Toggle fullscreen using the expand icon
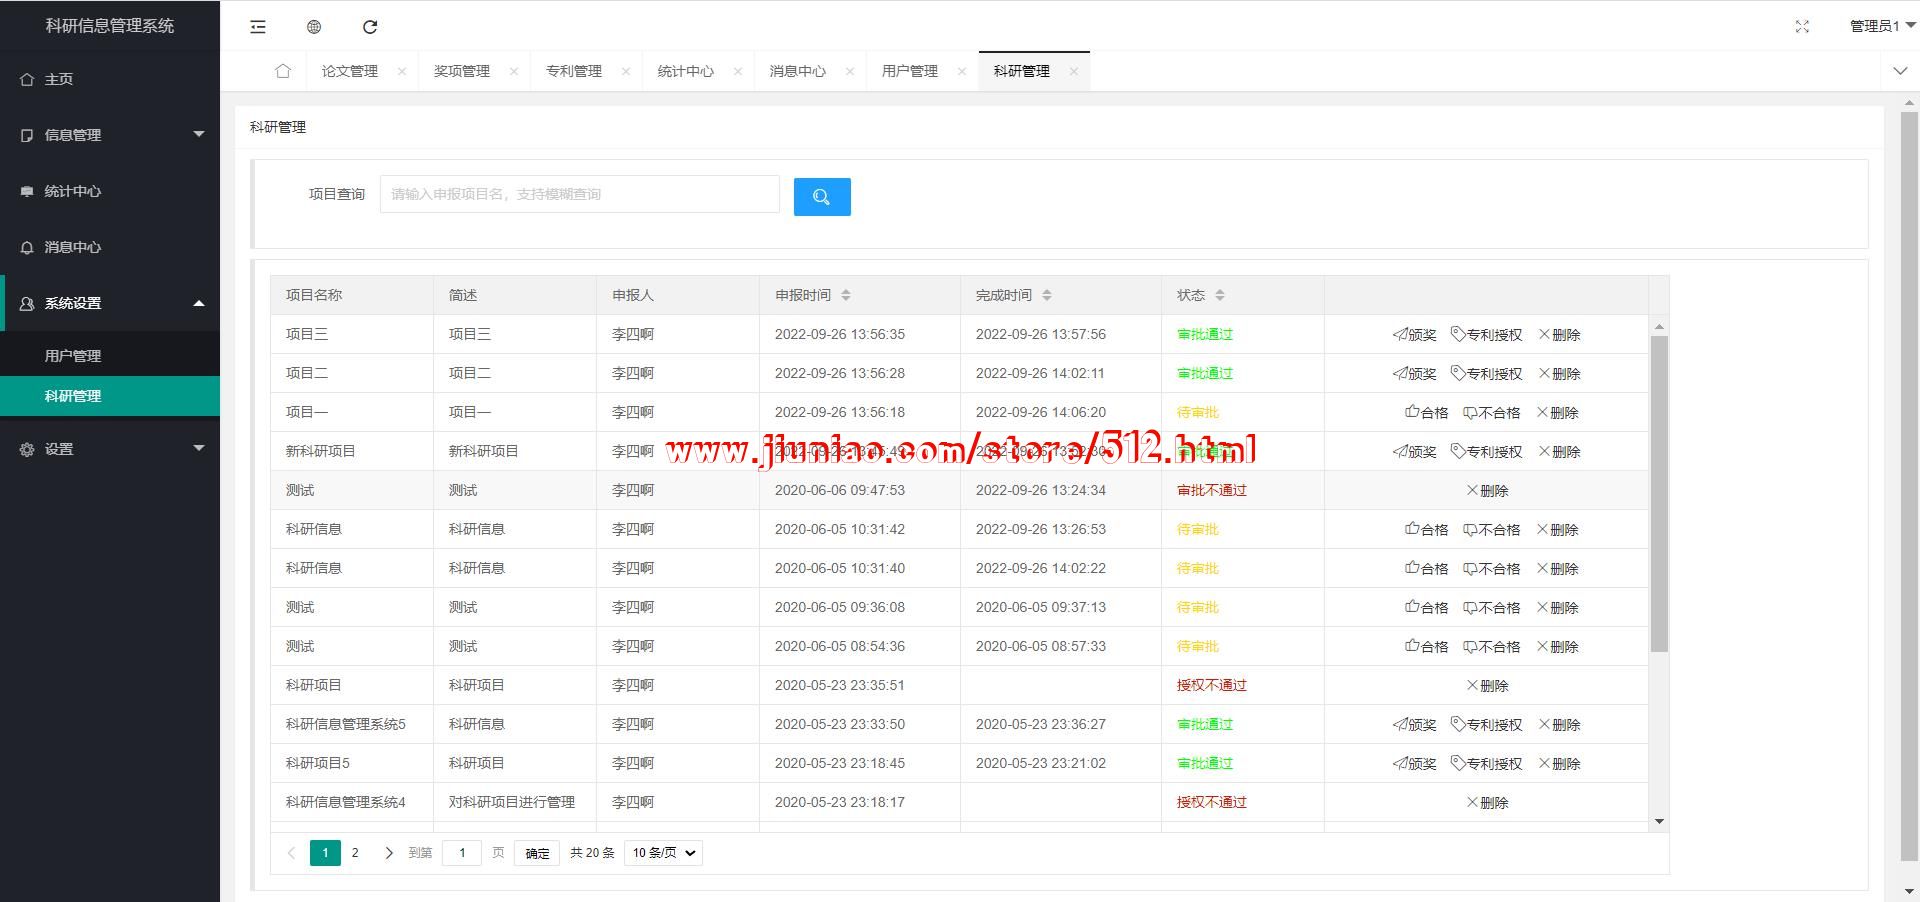1920x902 pixels. [x=1802, y=27]
